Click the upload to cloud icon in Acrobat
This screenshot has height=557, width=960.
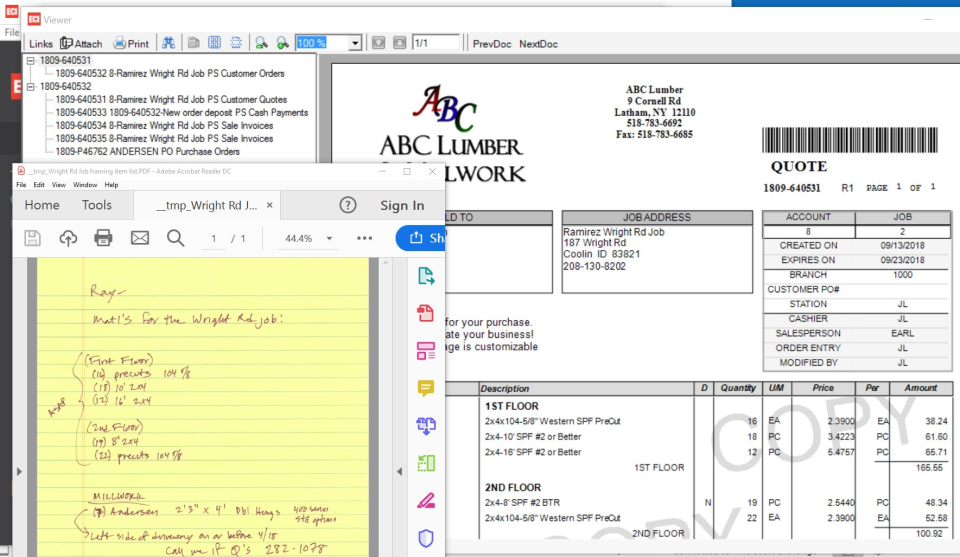pyautogui.click(x=68, y=238)
